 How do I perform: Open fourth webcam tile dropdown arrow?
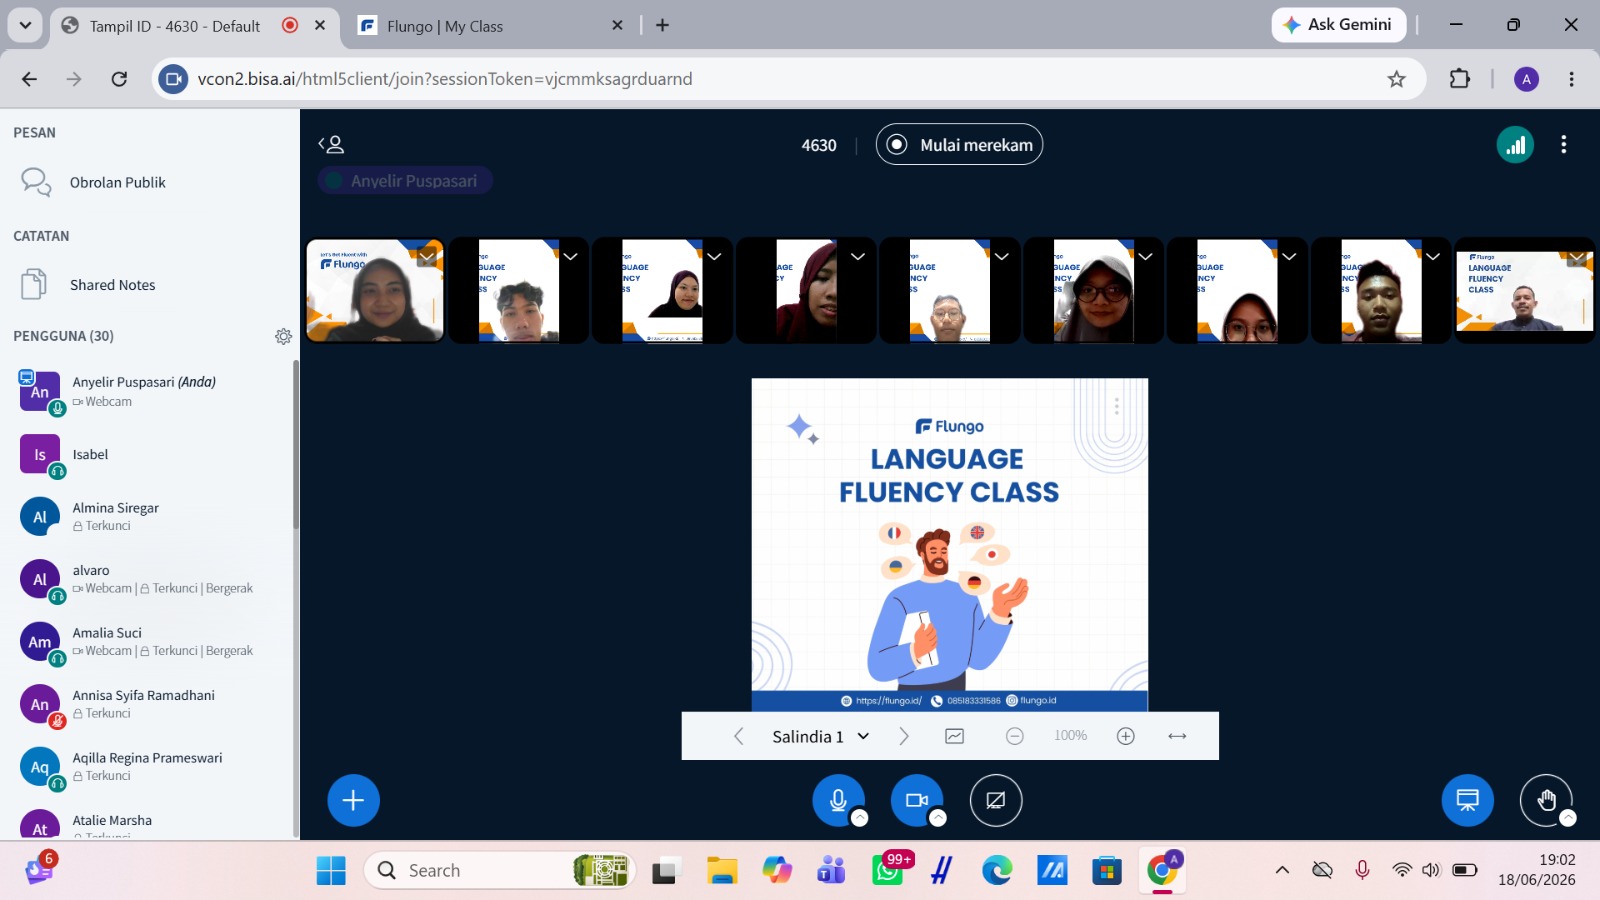(858, 257)
